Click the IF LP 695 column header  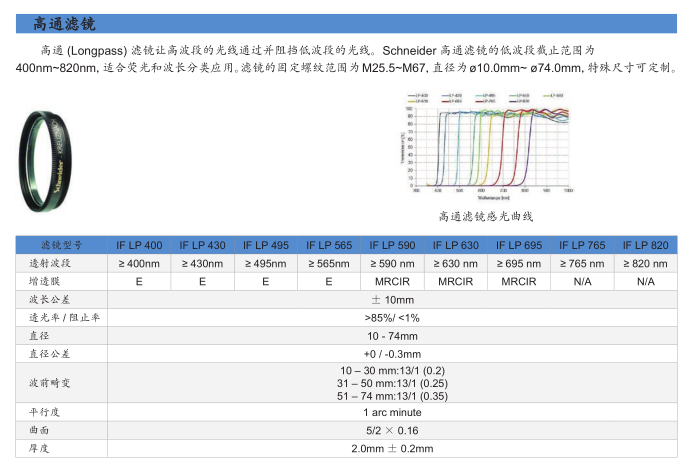pyautogui.click(x=518, y=245)
